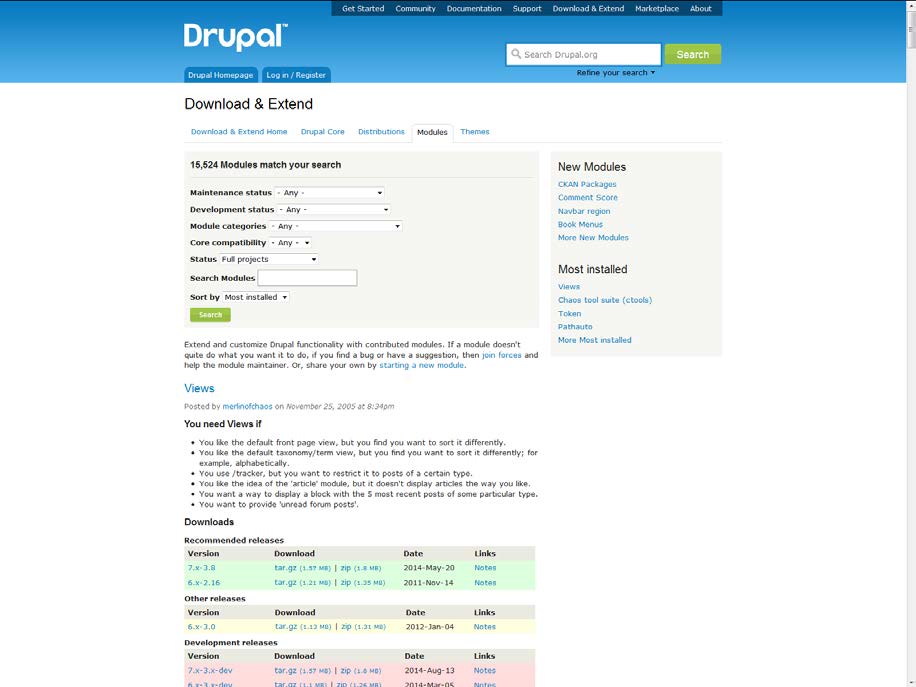Open the Sort by Most installed dropdown
The image size is (916, 687).
[x=256, y=297]
